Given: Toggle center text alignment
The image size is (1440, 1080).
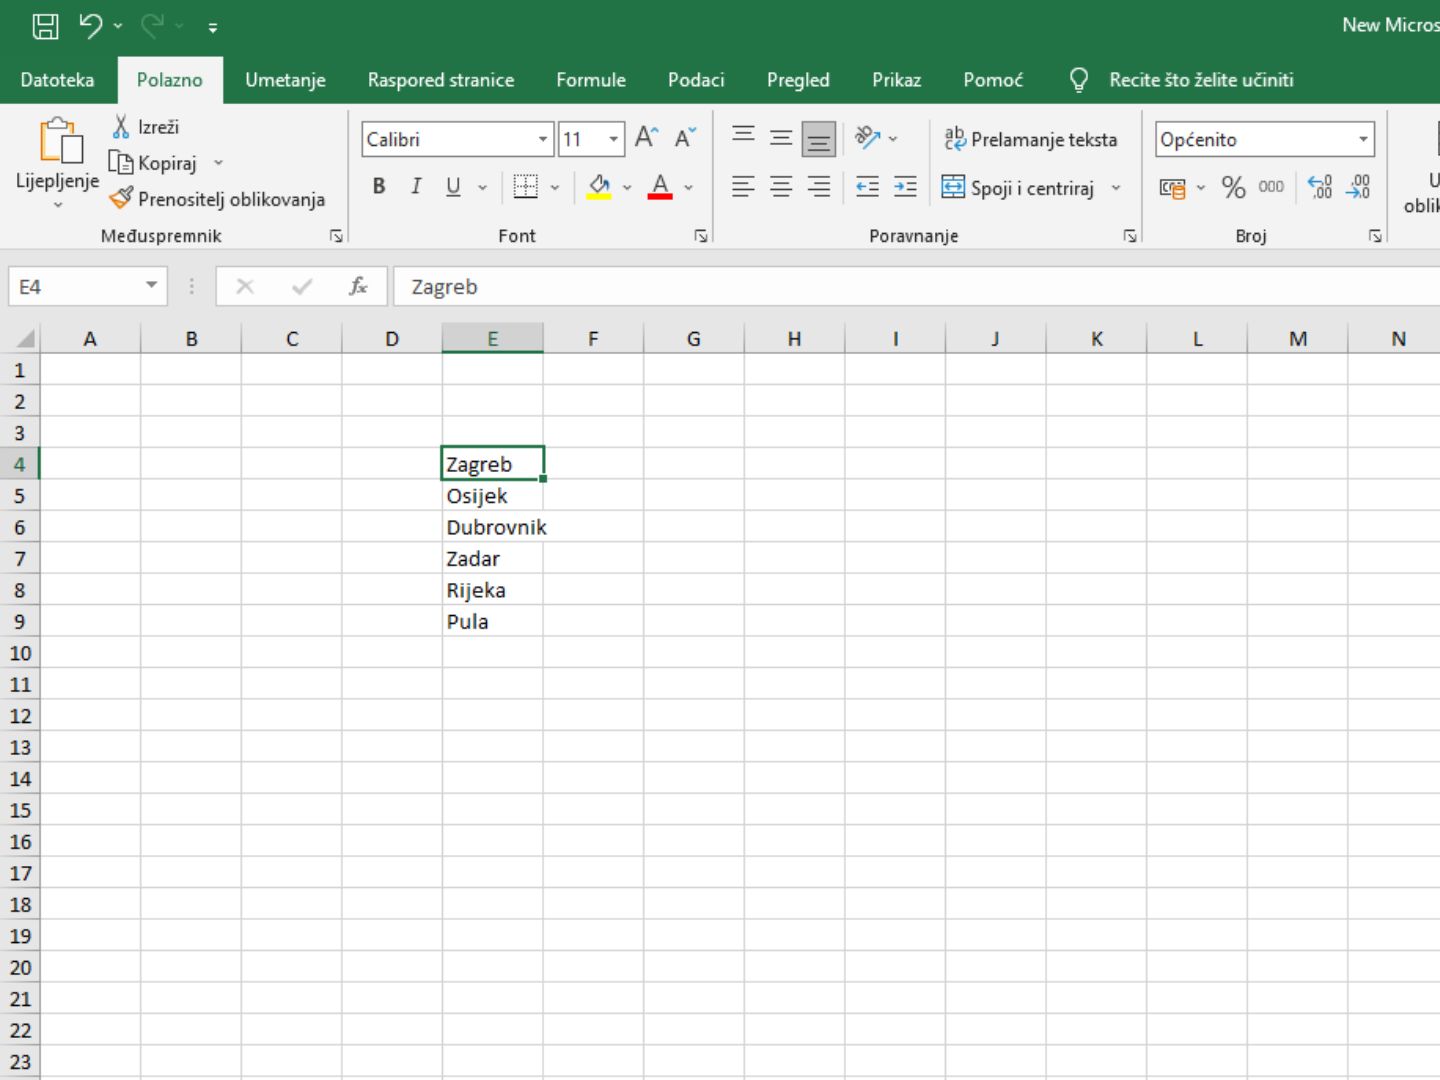Looking at the screenshot, I should click(x=781, y=186).
